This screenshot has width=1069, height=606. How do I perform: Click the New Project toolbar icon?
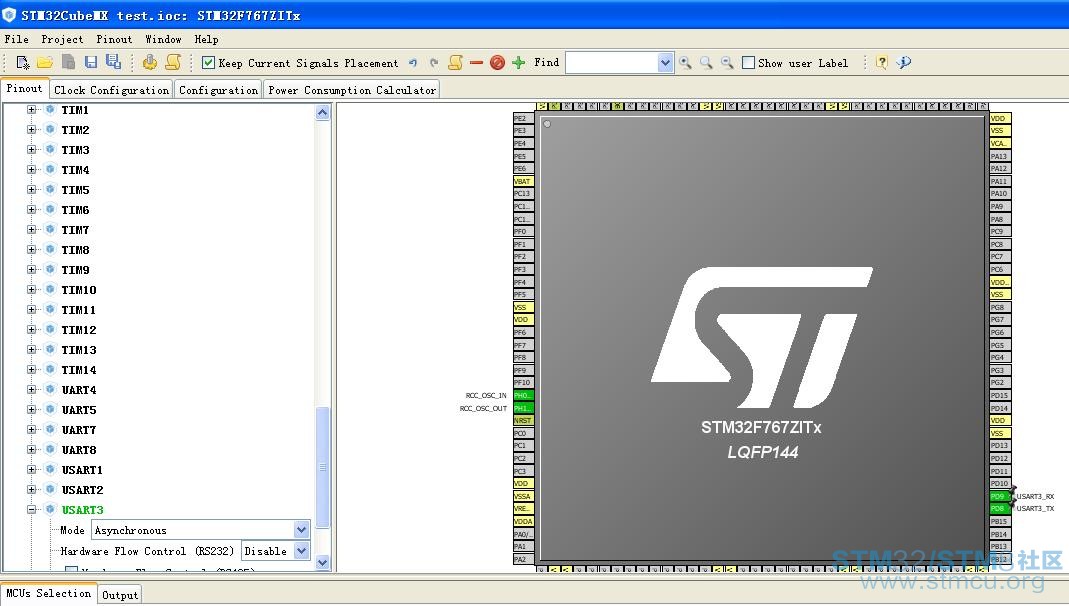click(22, 63)
